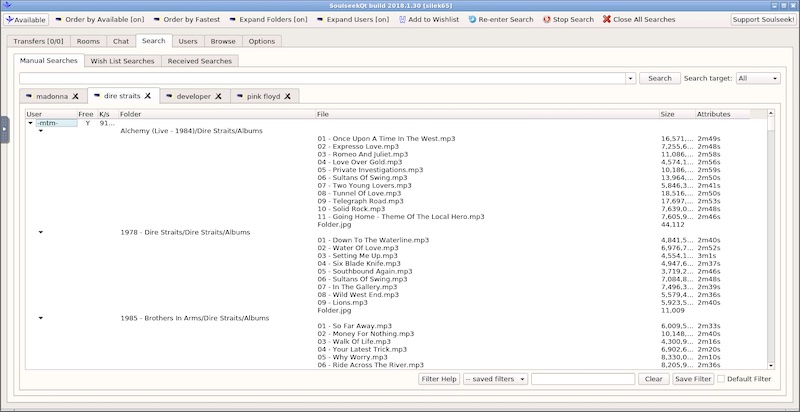800x412 pixels.
Task: Click the Clear filter button
Action: point(654,379)
